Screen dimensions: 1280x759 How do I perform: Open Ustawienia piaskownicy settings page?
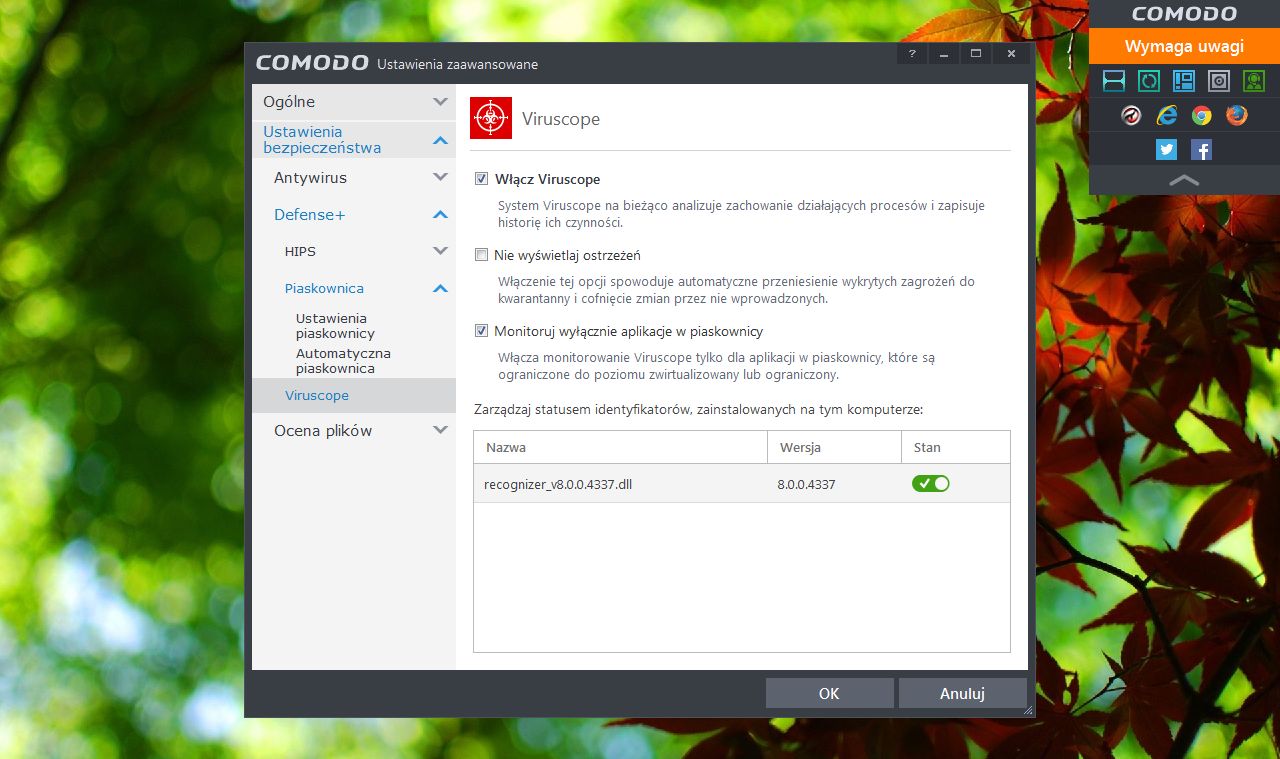335,326
